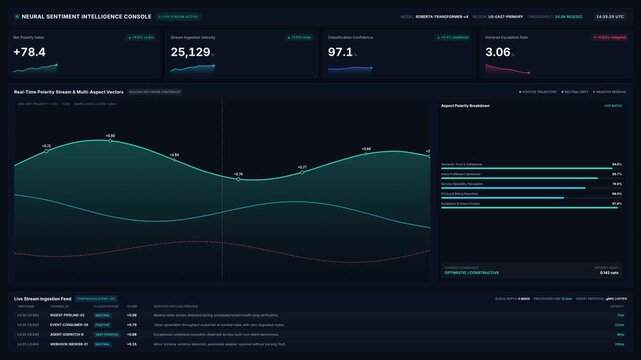
Task: Click the 25,129 Stream Ingestion Velocity value
Action: click(x=191, y=52)
